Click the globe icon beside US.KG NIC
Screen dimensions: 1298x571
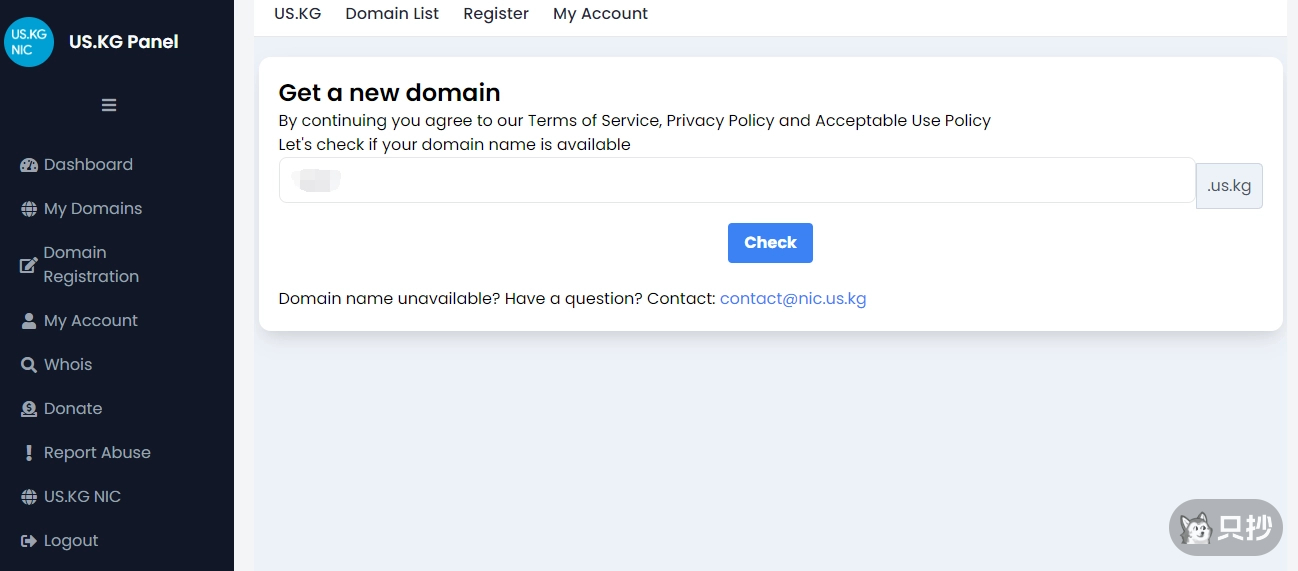pos(28,497)
